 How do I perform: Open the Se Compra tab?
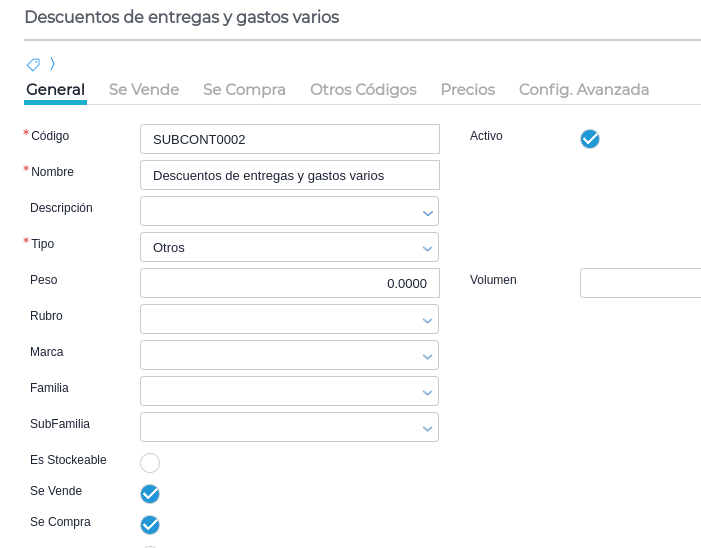click(244, 90)
